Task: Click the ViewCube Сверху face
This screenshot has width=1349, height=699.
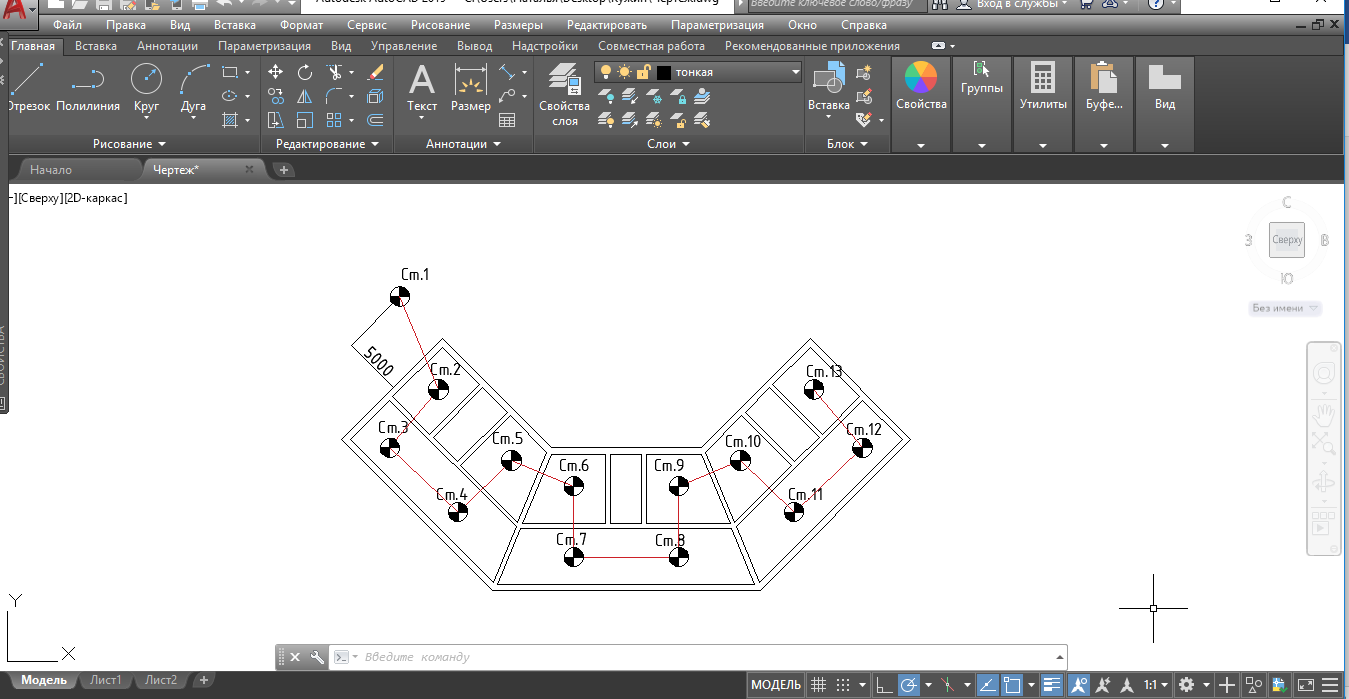Action: point(1287,240)
